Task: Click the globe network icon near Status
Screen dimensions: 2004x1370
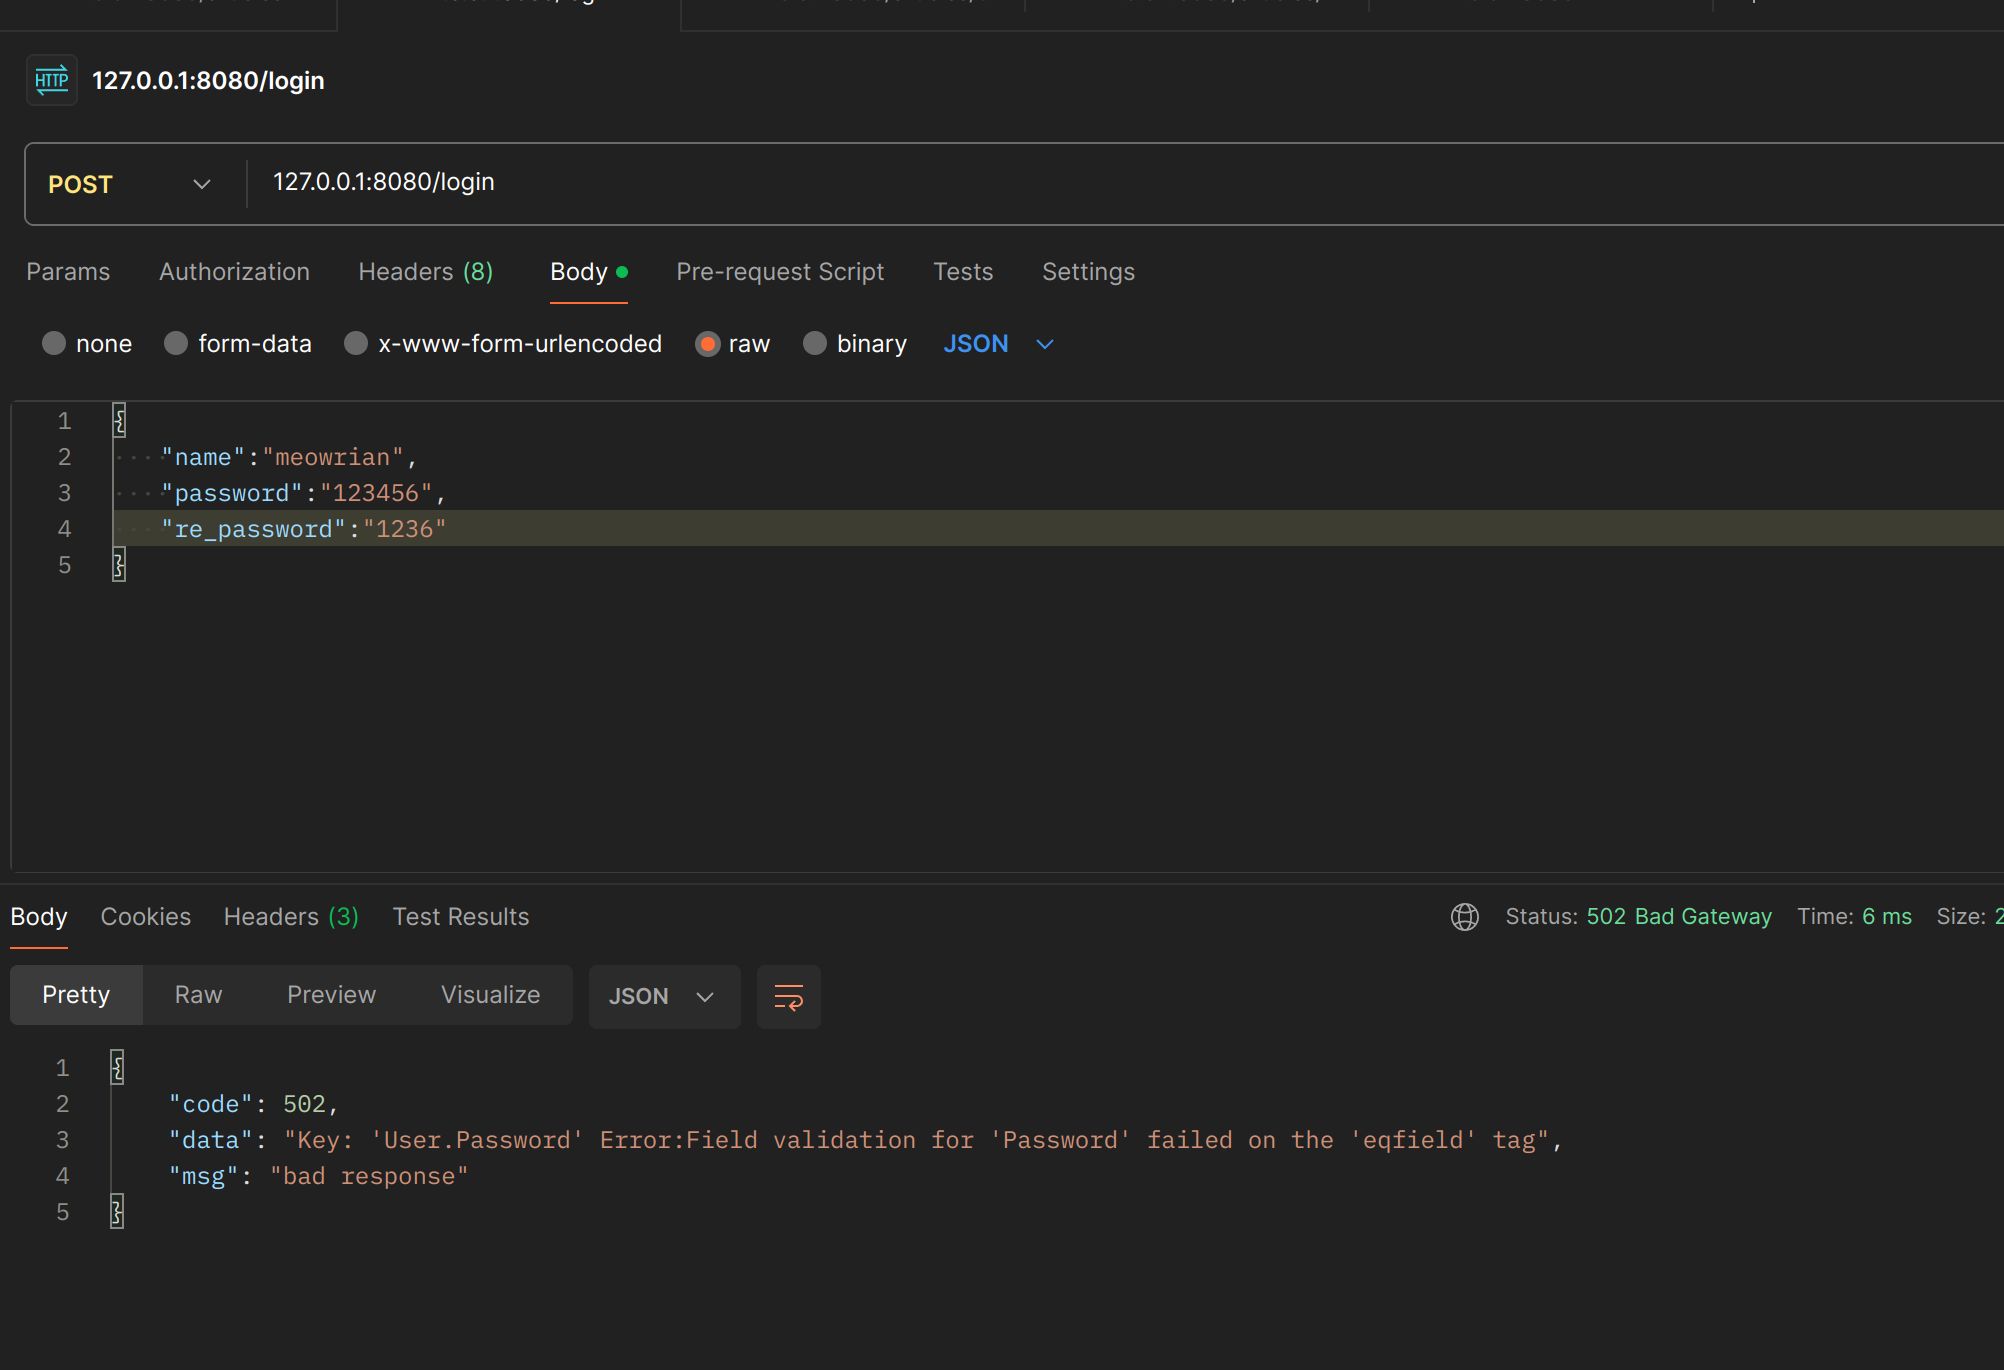Action: 1464,917
